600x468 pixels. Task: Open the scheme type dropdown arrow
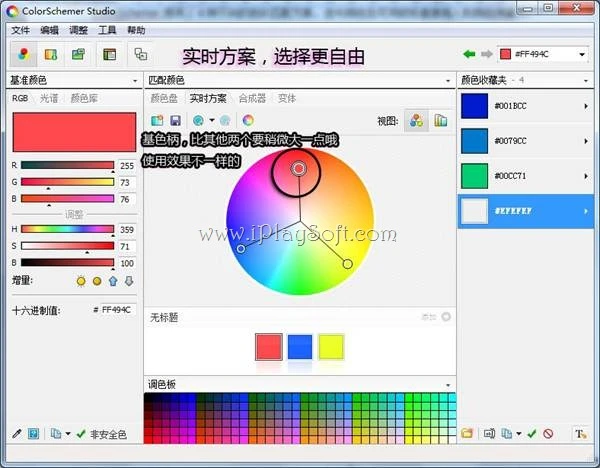pyautogui.click(x=212, y=121)
